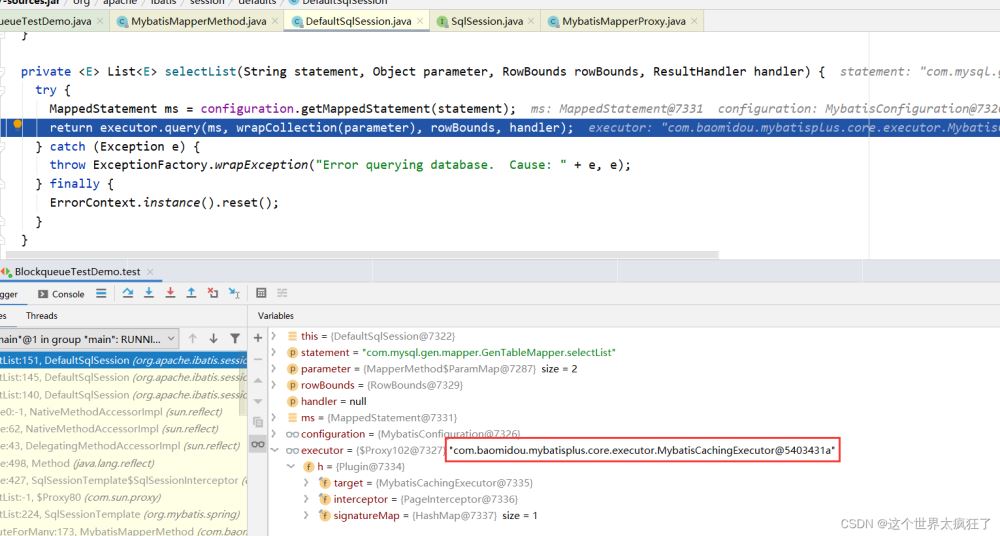The width and height of the screenshot is (1000, 536).
Task: Click the Run to Cursor icon
Action: 234,293
